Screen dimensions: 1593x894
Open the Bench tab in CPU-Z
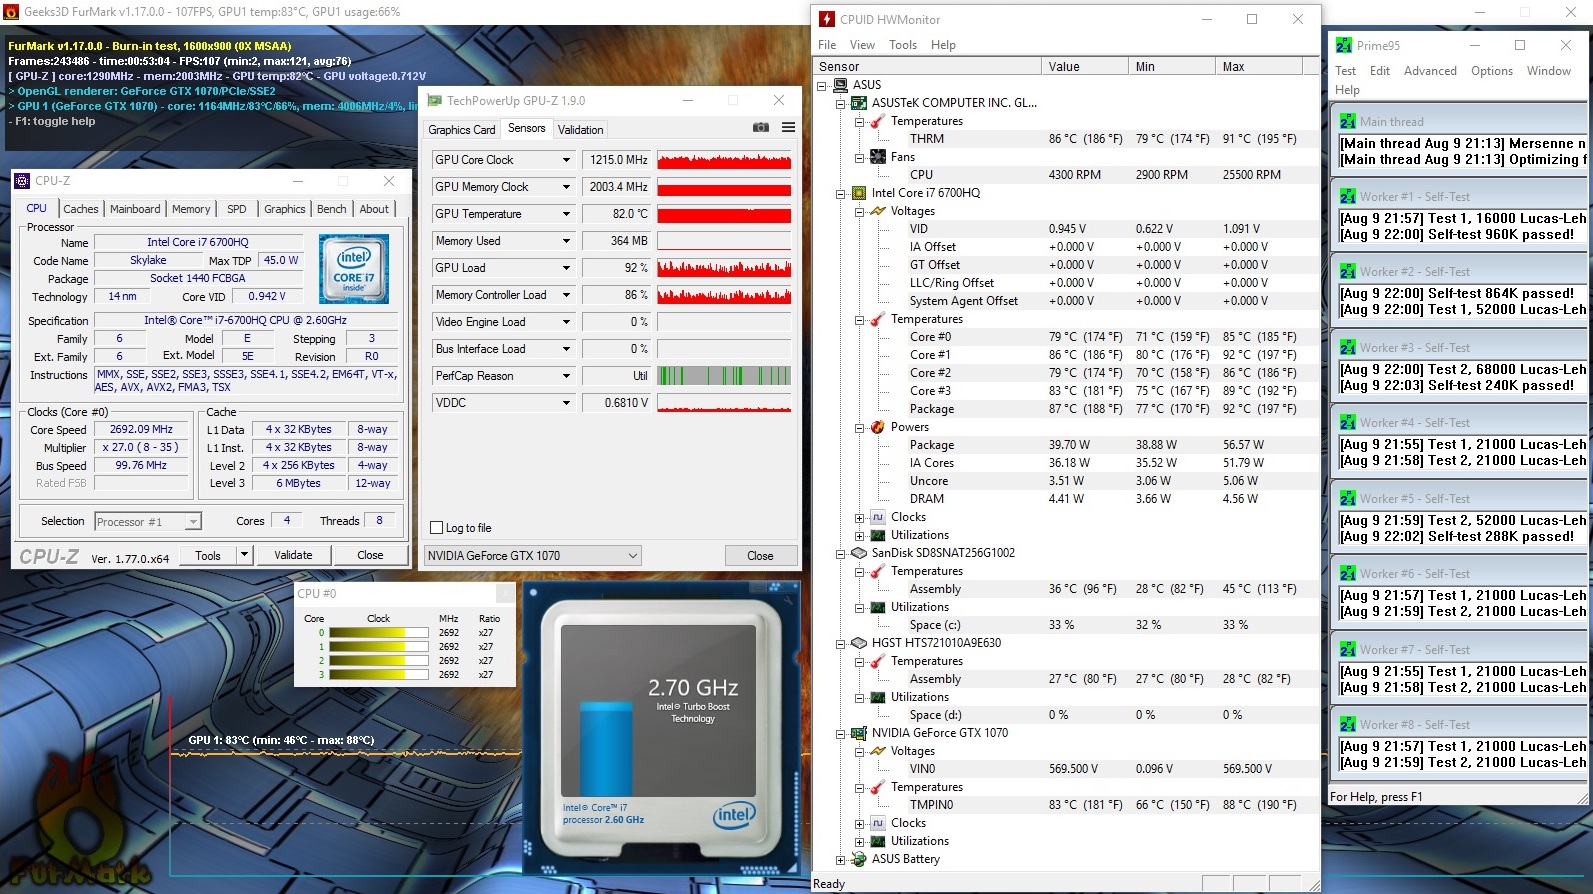pyautogui.click(x=332, y=209)
